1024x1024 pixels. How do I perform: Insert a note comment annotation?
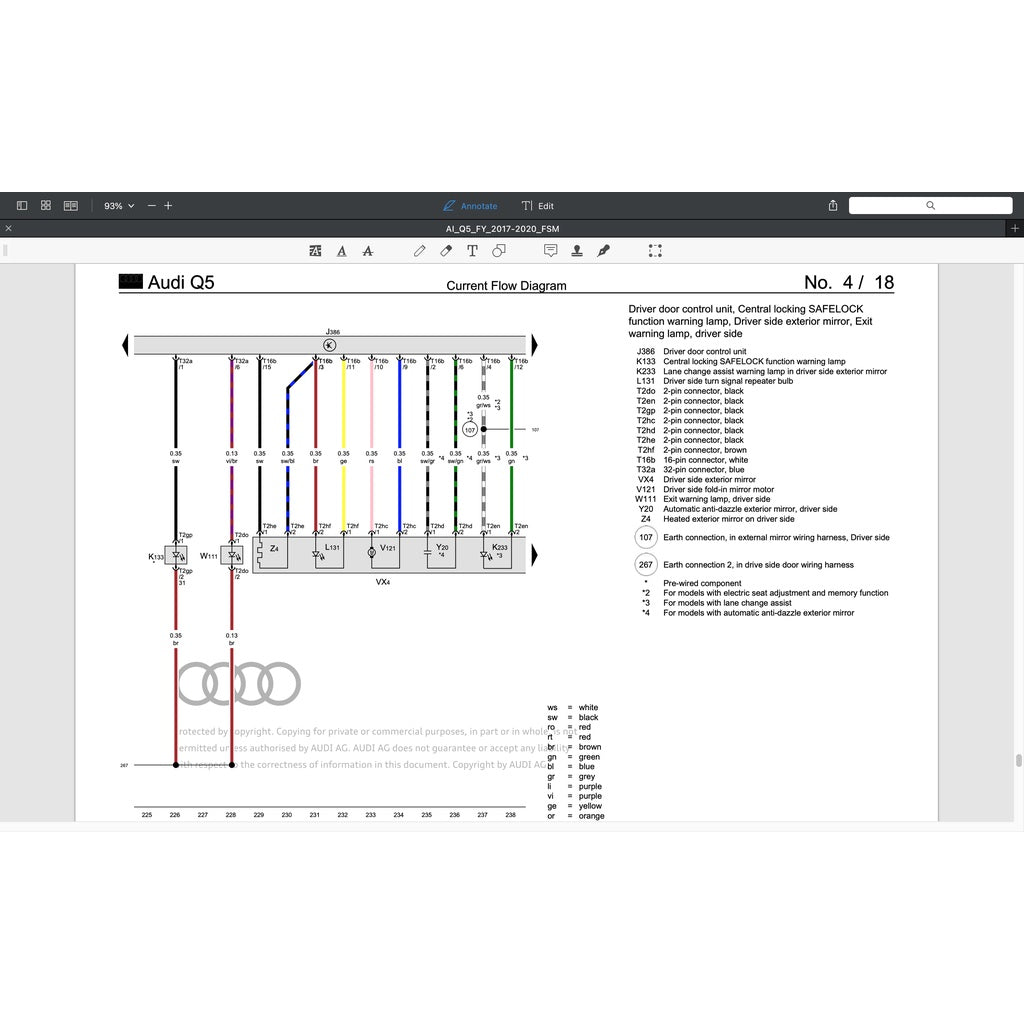[550, 251]
